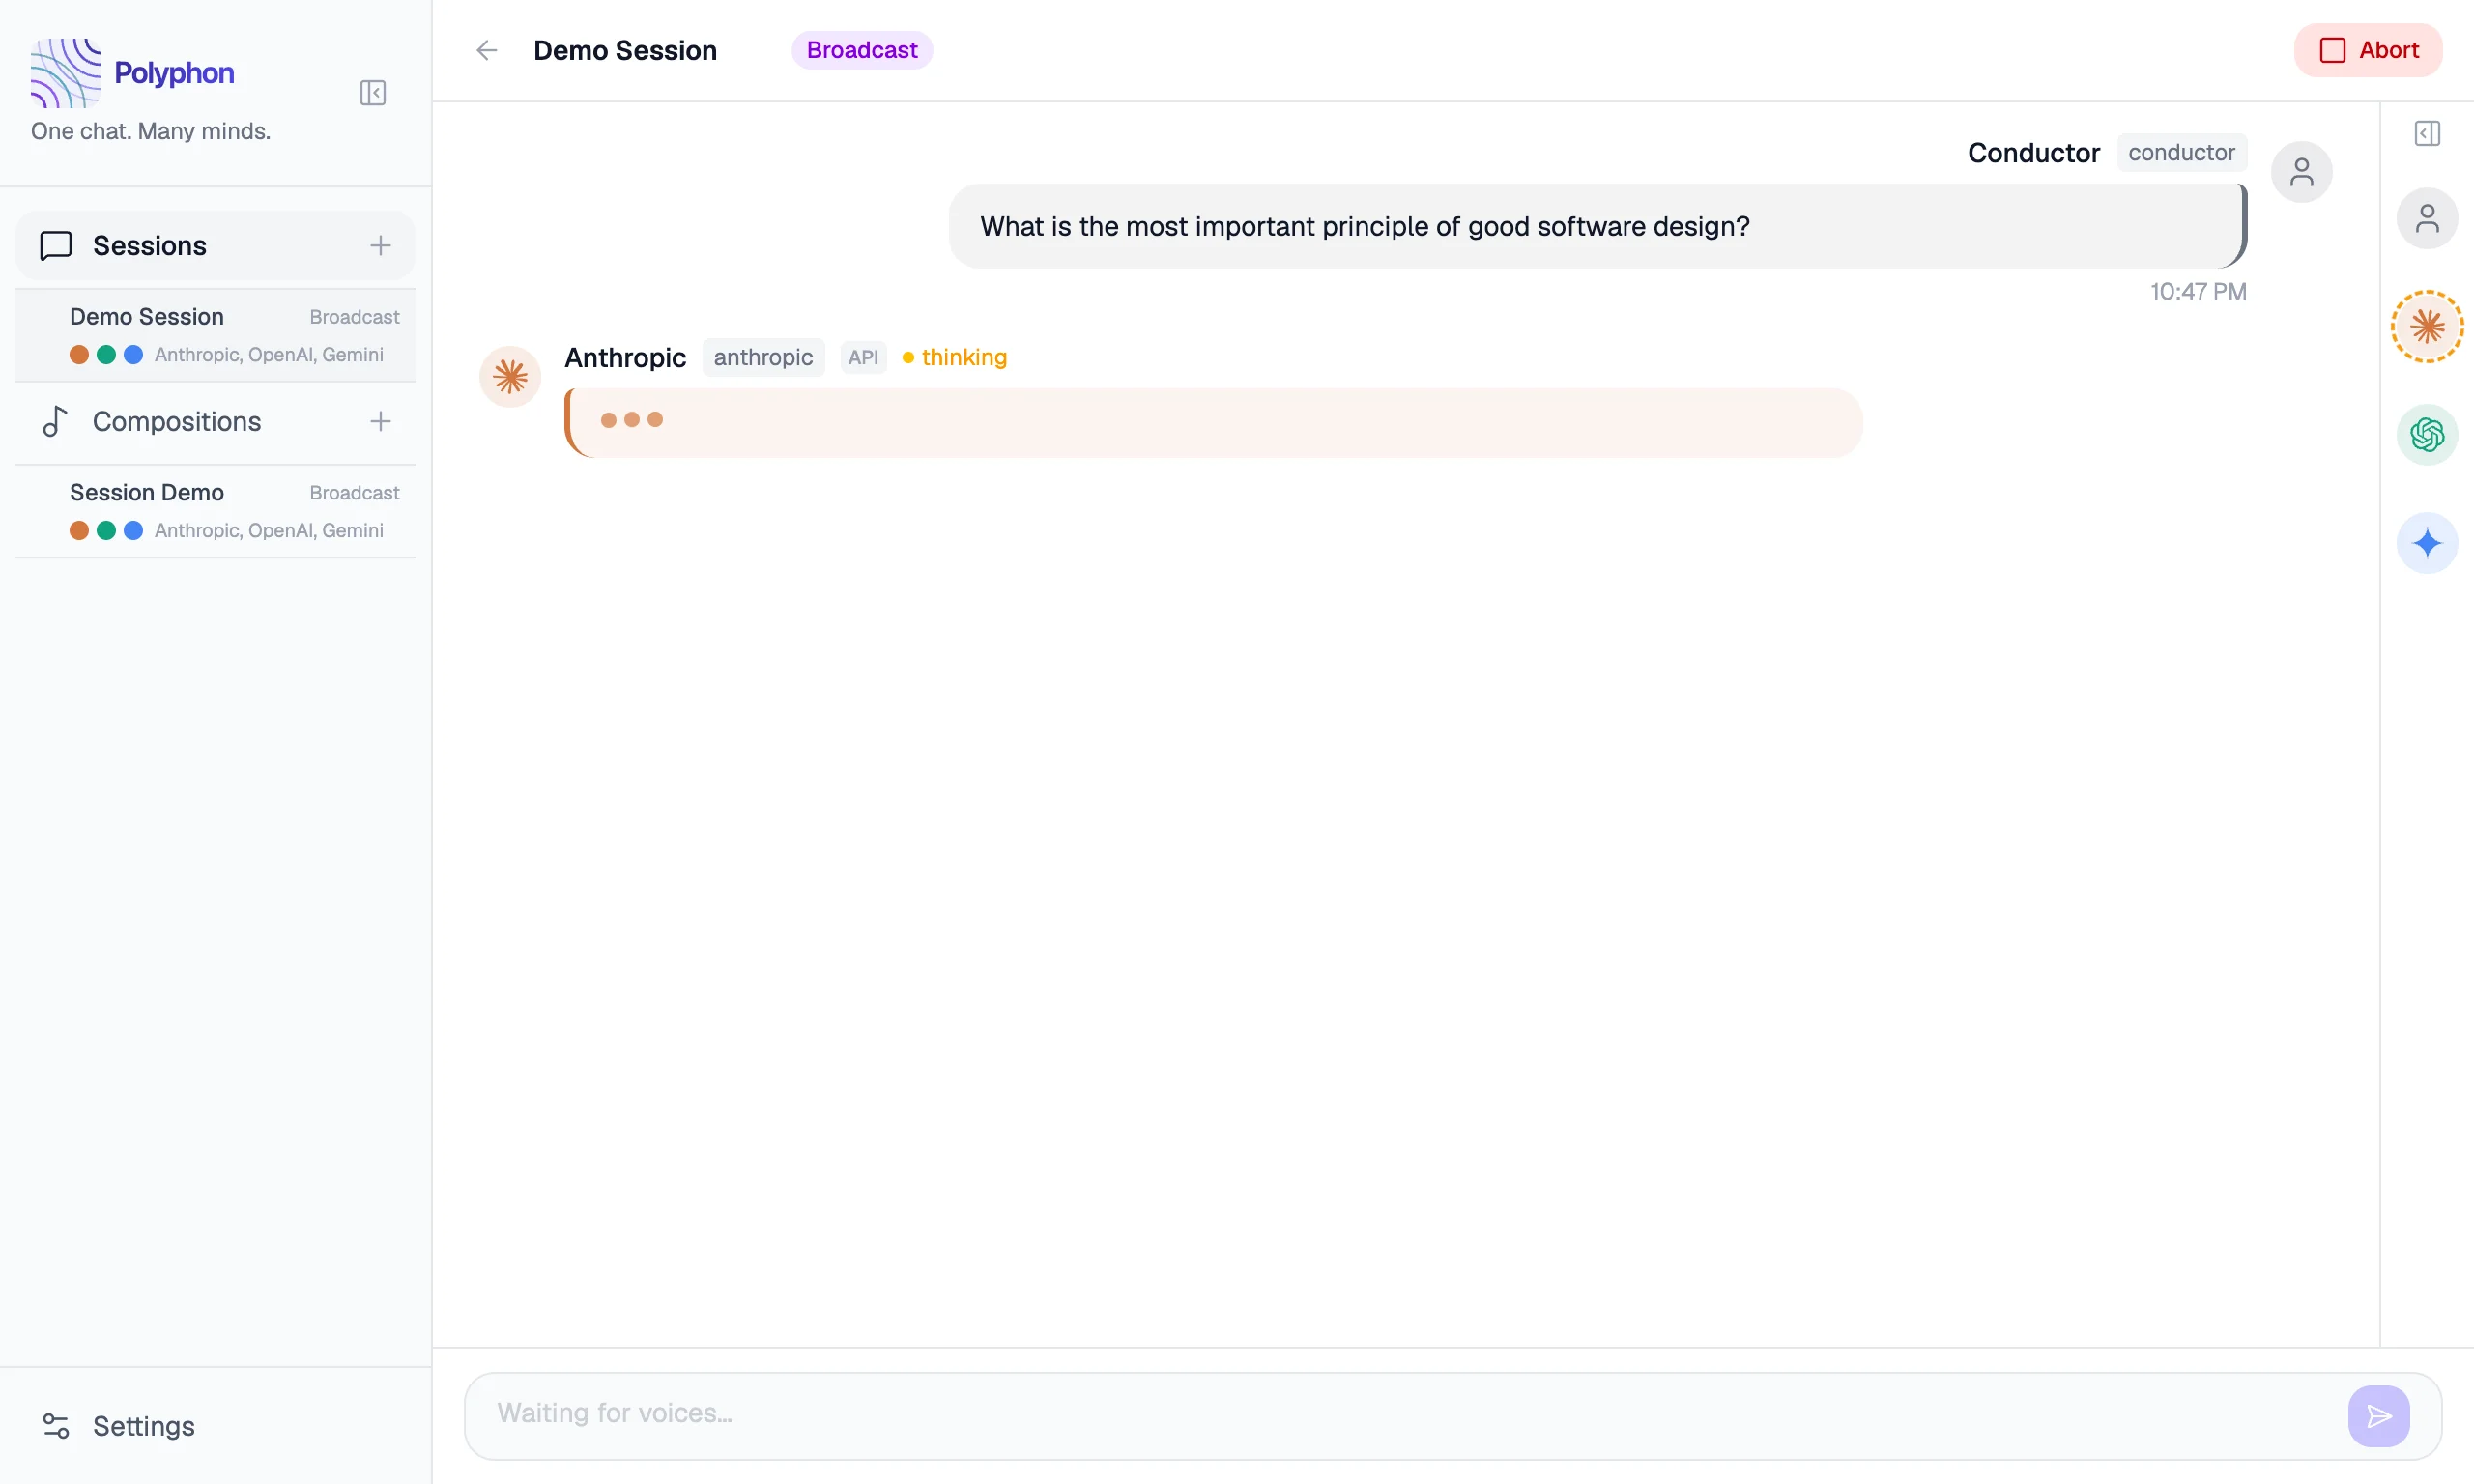The height and width of the screenshot is (1484, 2474).
Task: Click the send message arrow button
Action: (x=2378, y=1415)
